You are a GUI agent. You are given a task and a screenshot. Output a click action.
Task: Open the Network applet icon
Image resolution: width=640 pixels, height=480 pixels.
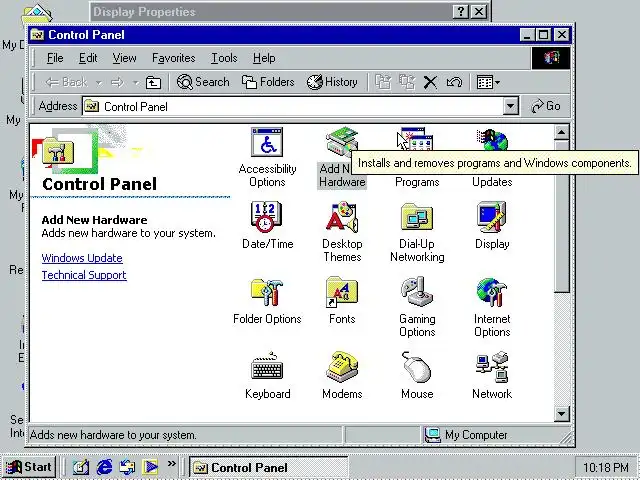click(492, 367)
